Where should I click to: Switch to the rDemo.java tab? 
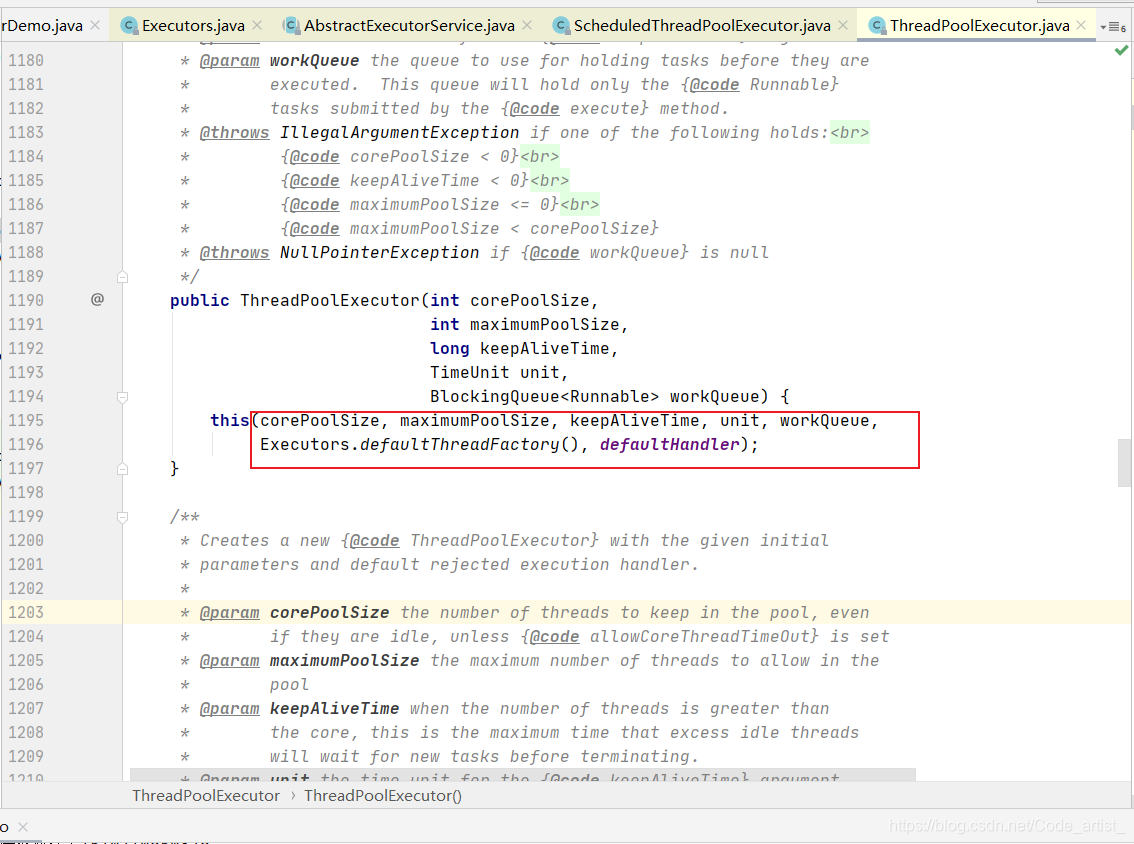pyautogui.click(x=41, y=26)
